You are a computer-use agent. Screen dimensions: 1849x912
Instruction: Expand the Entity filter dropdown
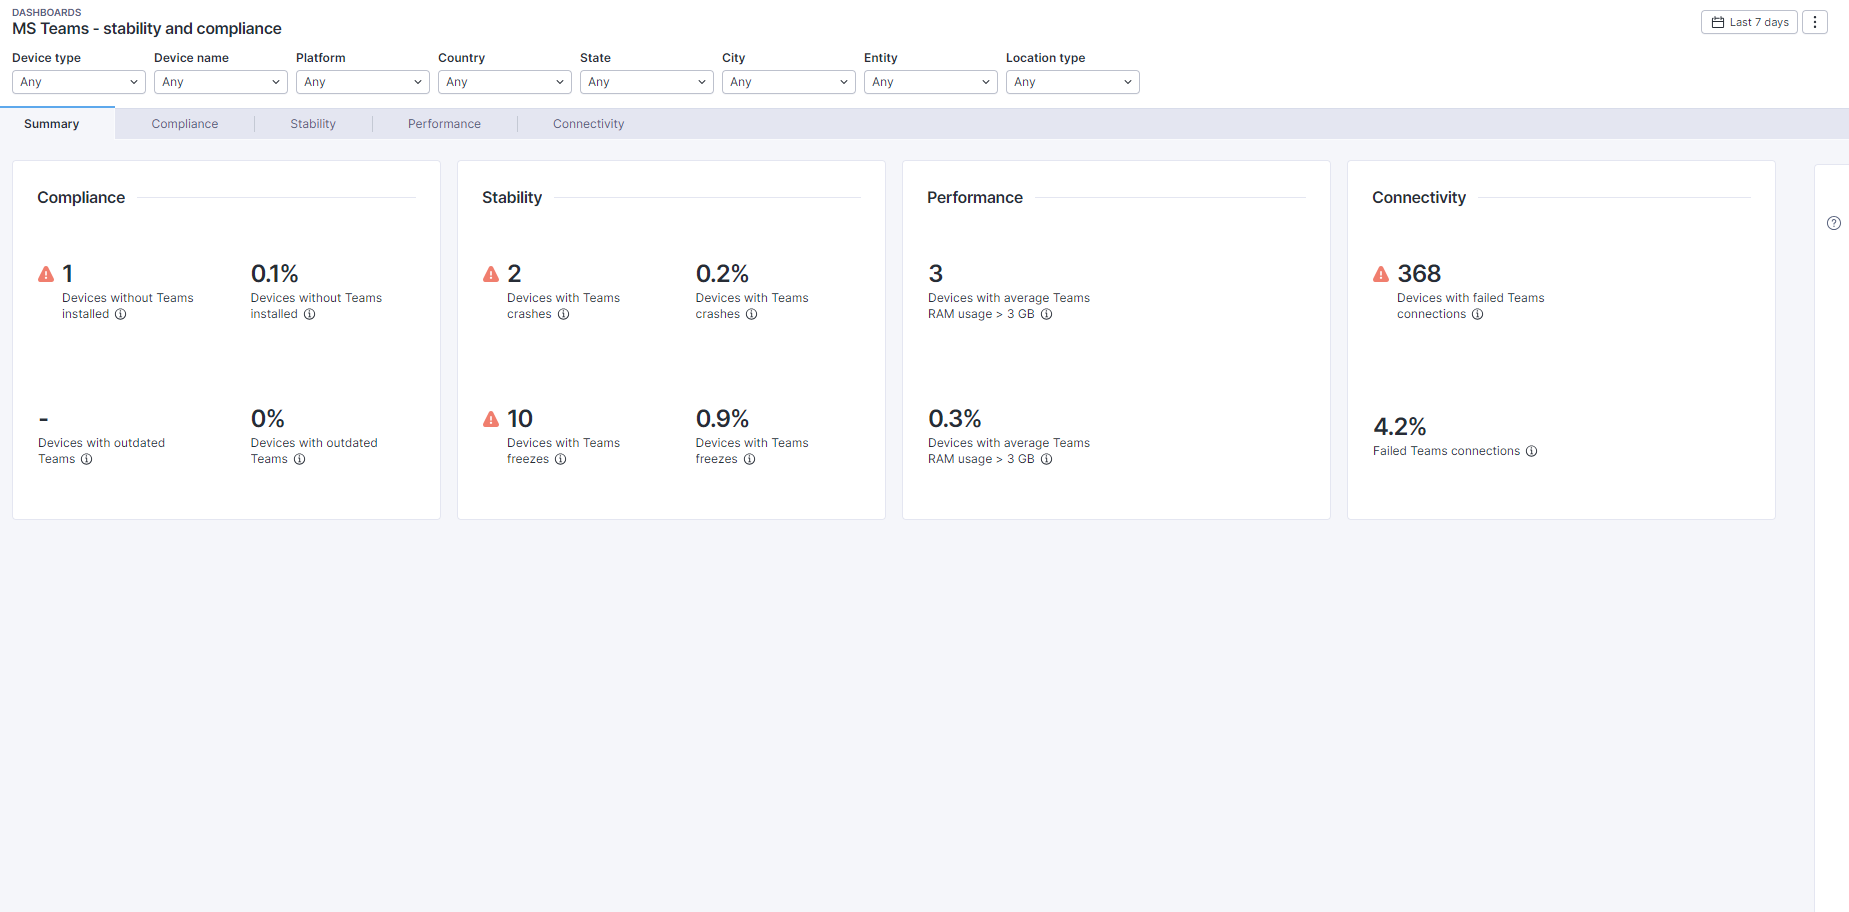point(931,82)
